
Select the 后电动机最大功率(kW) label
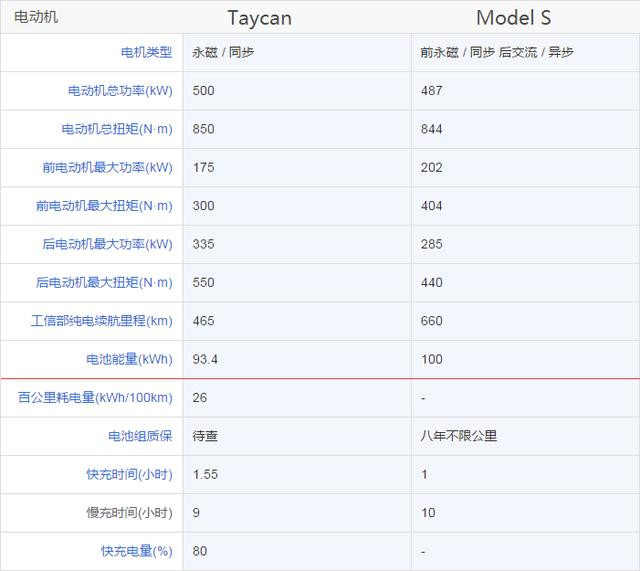(108, 244)
